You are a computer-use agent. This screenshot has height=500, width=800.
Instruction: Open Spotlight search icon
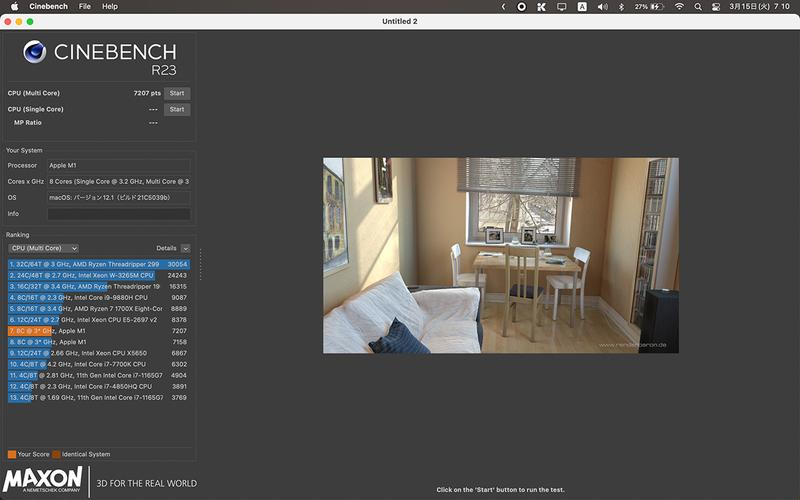(698, 7)
